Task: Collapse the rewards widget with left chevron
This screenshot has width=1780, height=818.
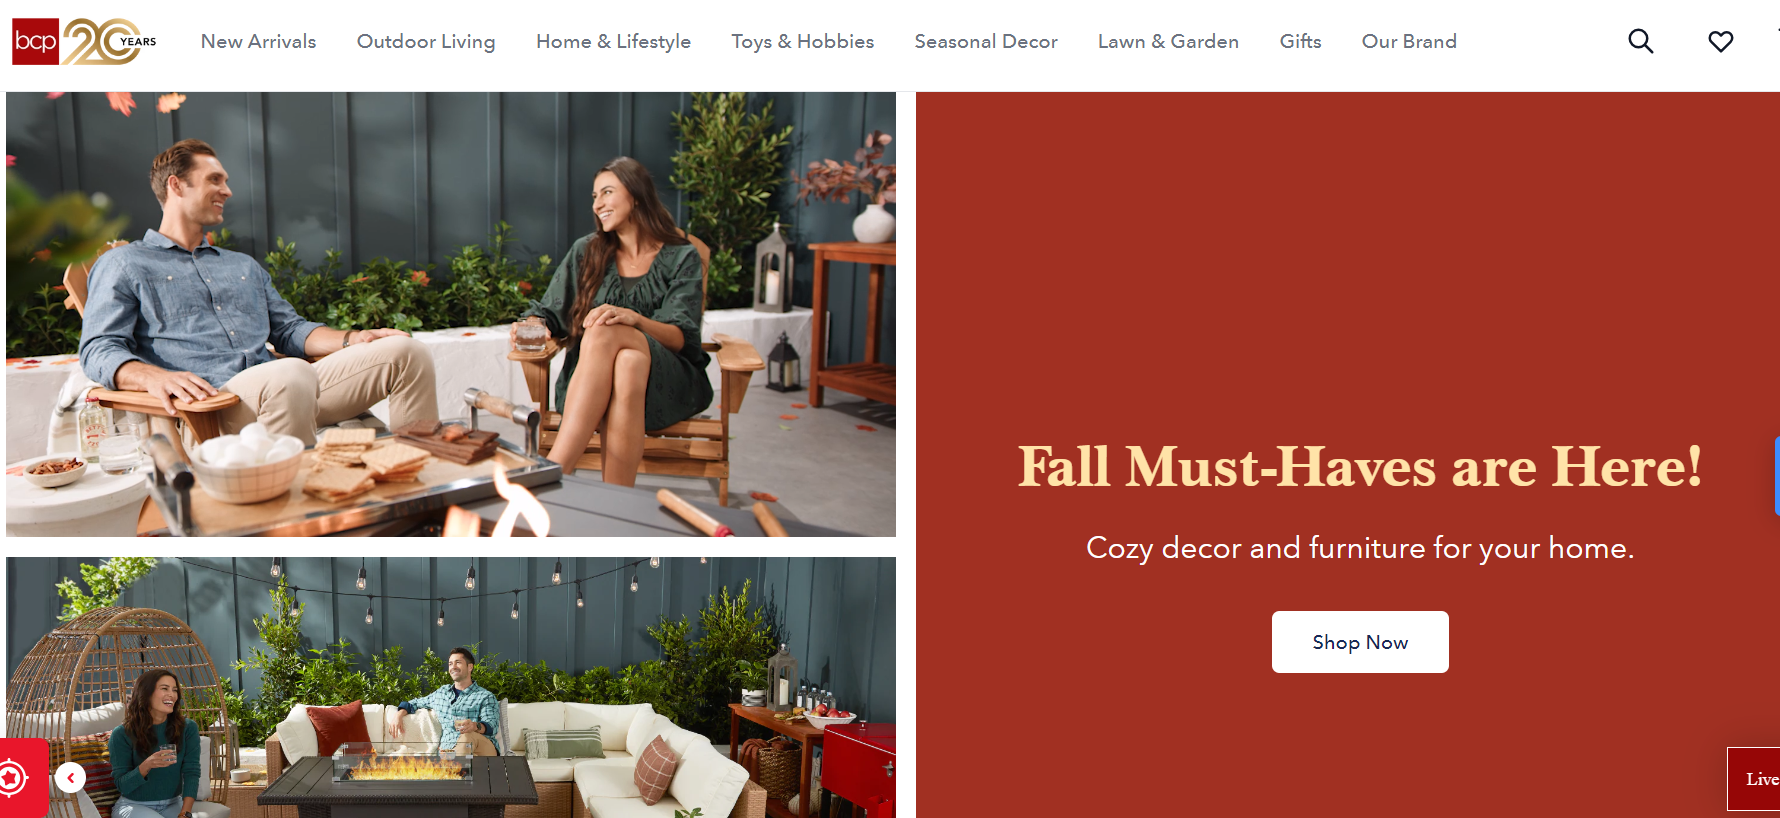Action: 70,777
